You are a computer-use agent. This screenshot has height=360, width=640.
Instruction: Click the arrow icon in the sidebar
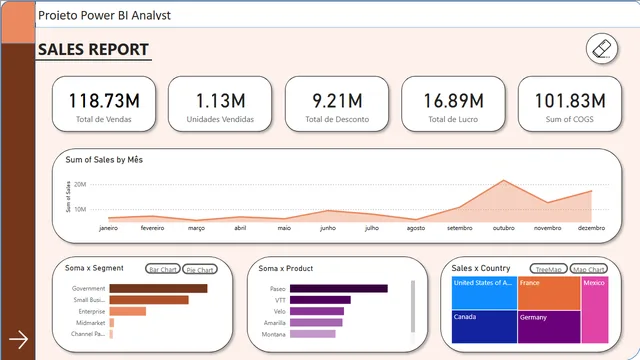(x=19, y=339)
